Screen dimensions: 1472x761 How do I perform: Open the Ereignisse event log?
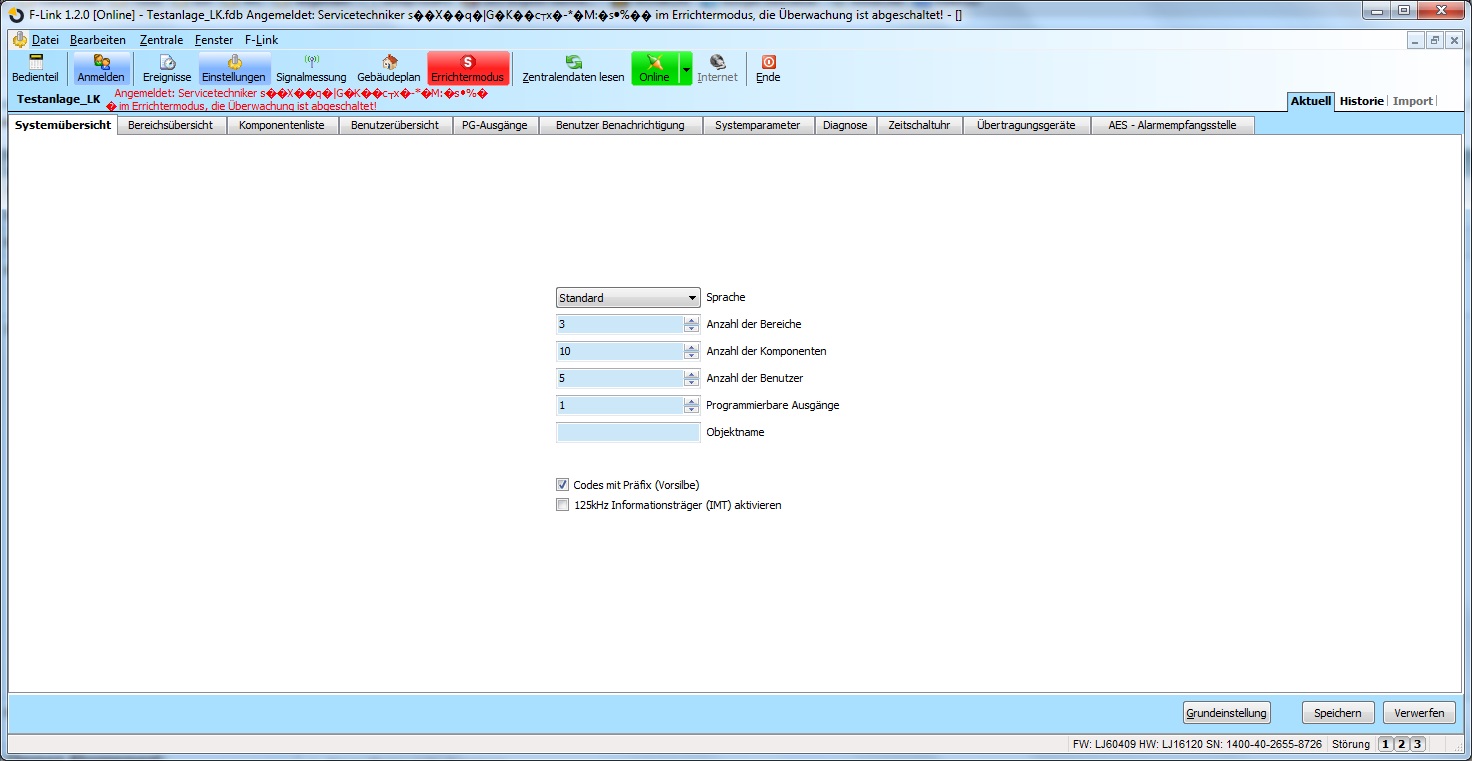(x=167, y=68)
